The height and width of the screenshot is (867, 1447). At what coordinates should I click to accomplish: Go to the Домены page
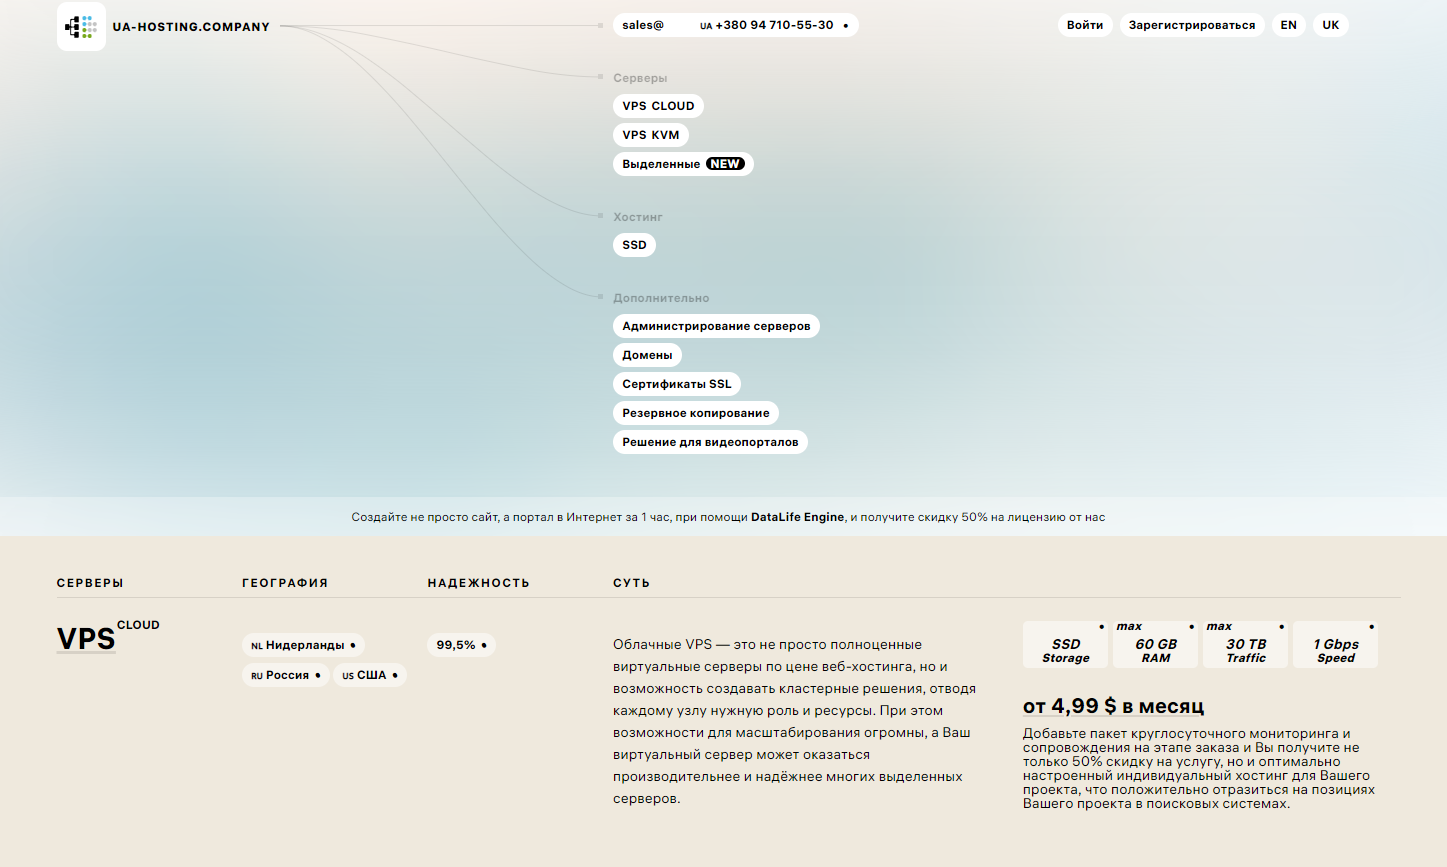[x=647, y=355]
